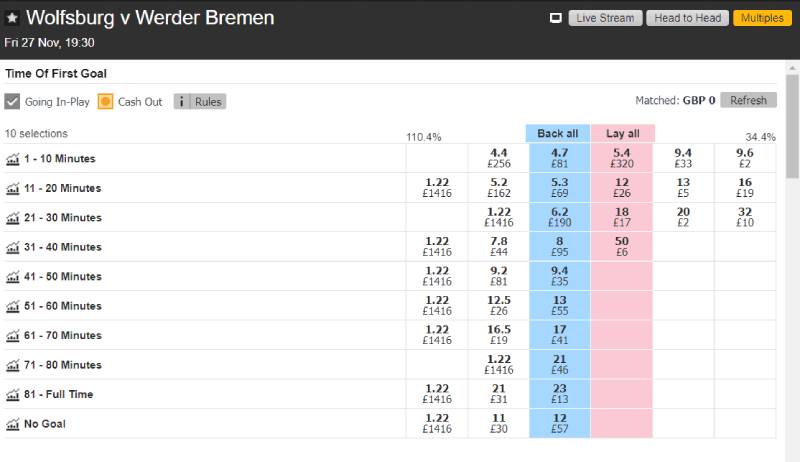
Task: Click the live video screen icon
Action: pos(556,18)
